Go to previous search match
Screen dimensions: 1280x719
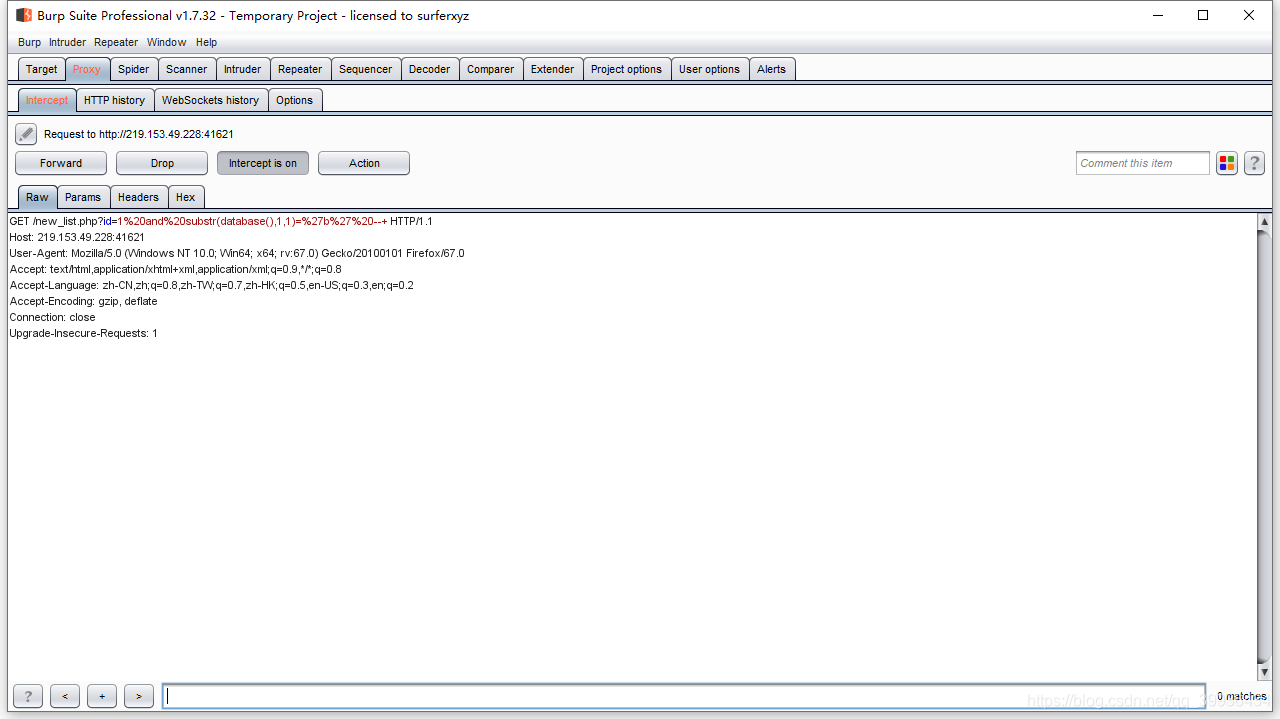65,696
